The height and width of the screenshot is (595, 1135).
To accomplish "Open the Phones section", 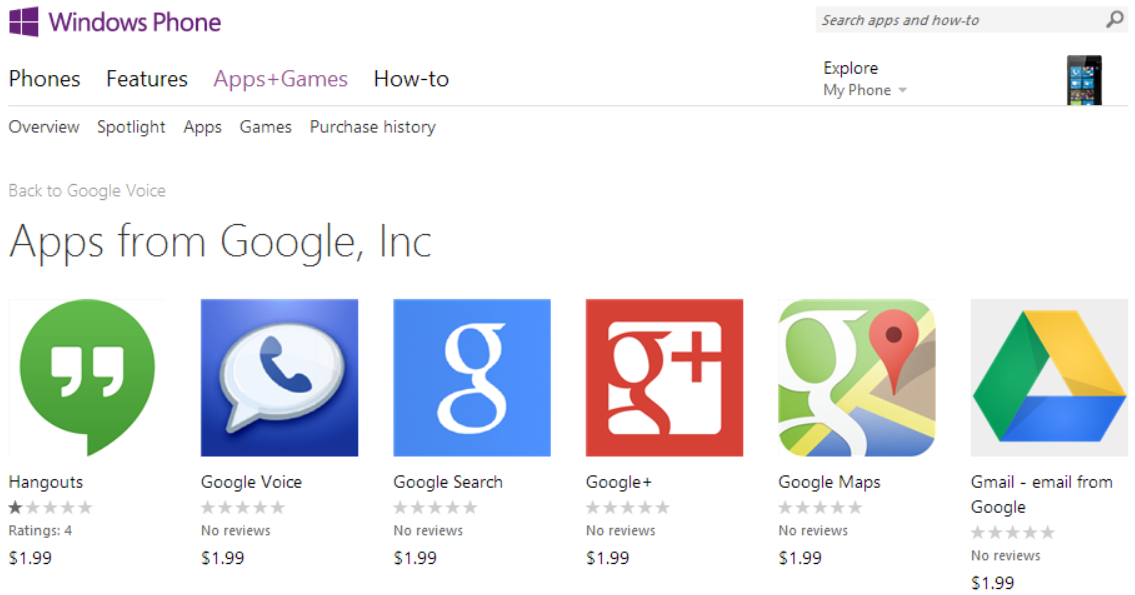I will coord(44,78).
